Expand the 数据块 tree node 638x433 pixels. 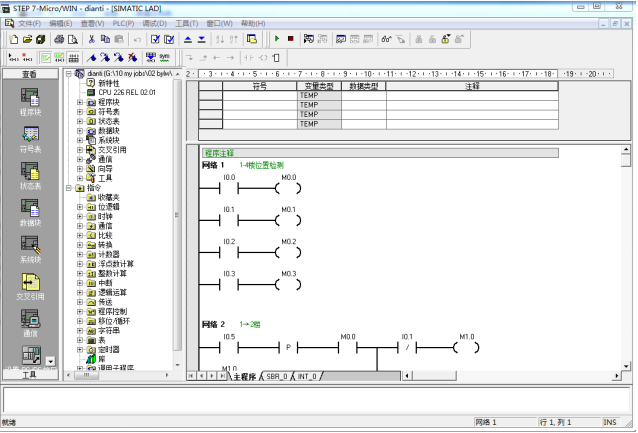pyautogui.click(x=80, y=131)
